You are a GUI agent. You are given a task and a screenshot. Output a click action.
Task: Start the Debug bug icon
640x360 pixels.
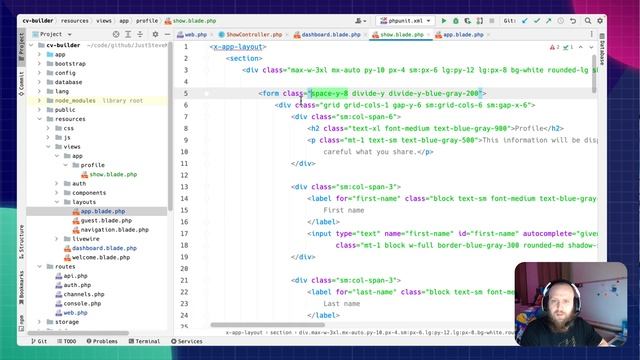click(456, 21)
